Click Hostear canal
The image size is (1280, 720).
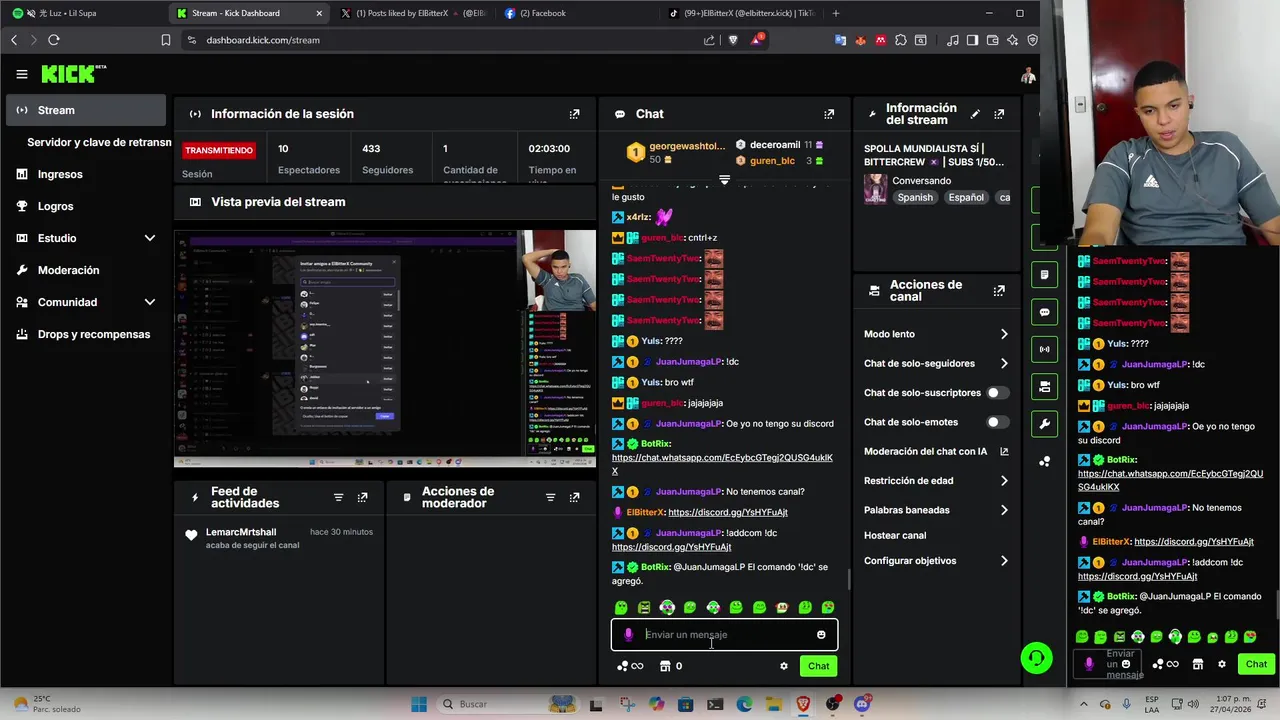pos(895,535)
